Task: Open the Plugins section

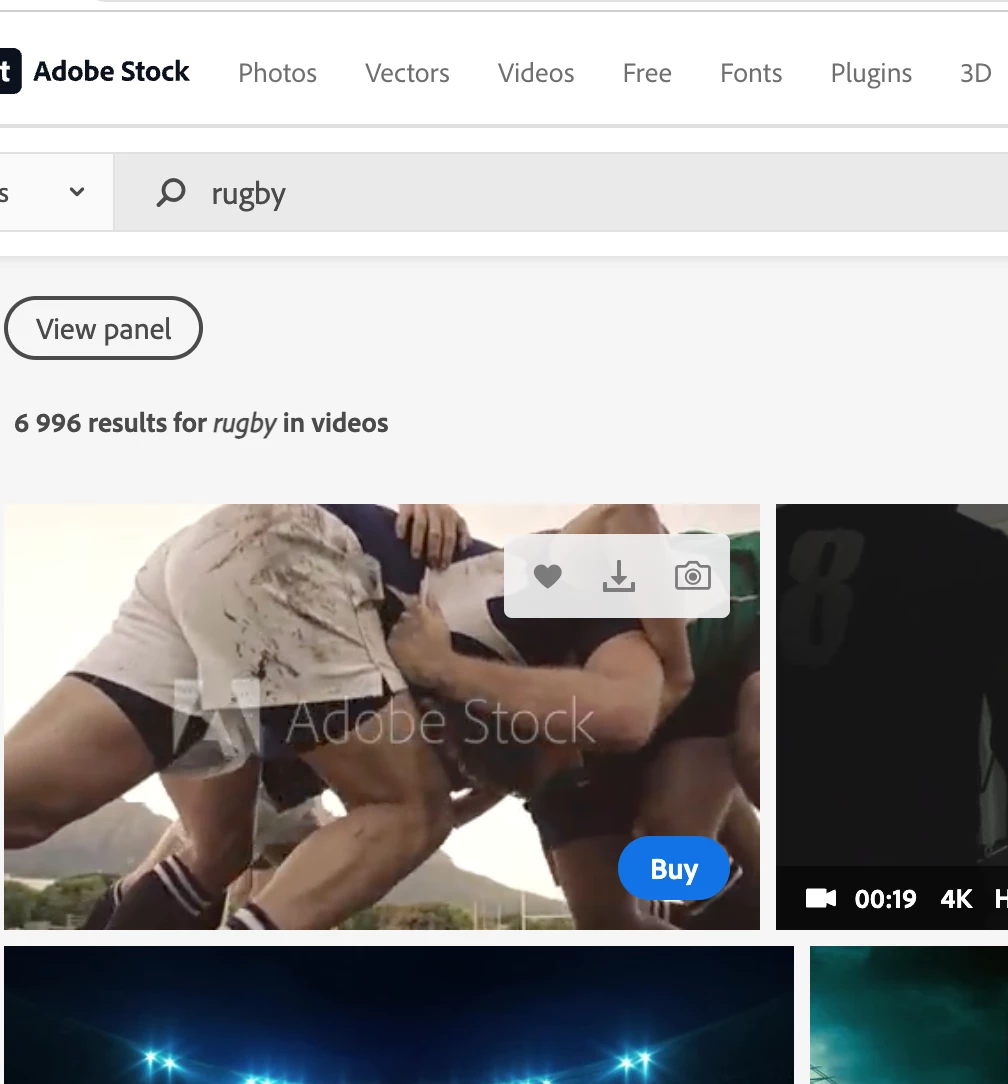Action: click(871, 73)
